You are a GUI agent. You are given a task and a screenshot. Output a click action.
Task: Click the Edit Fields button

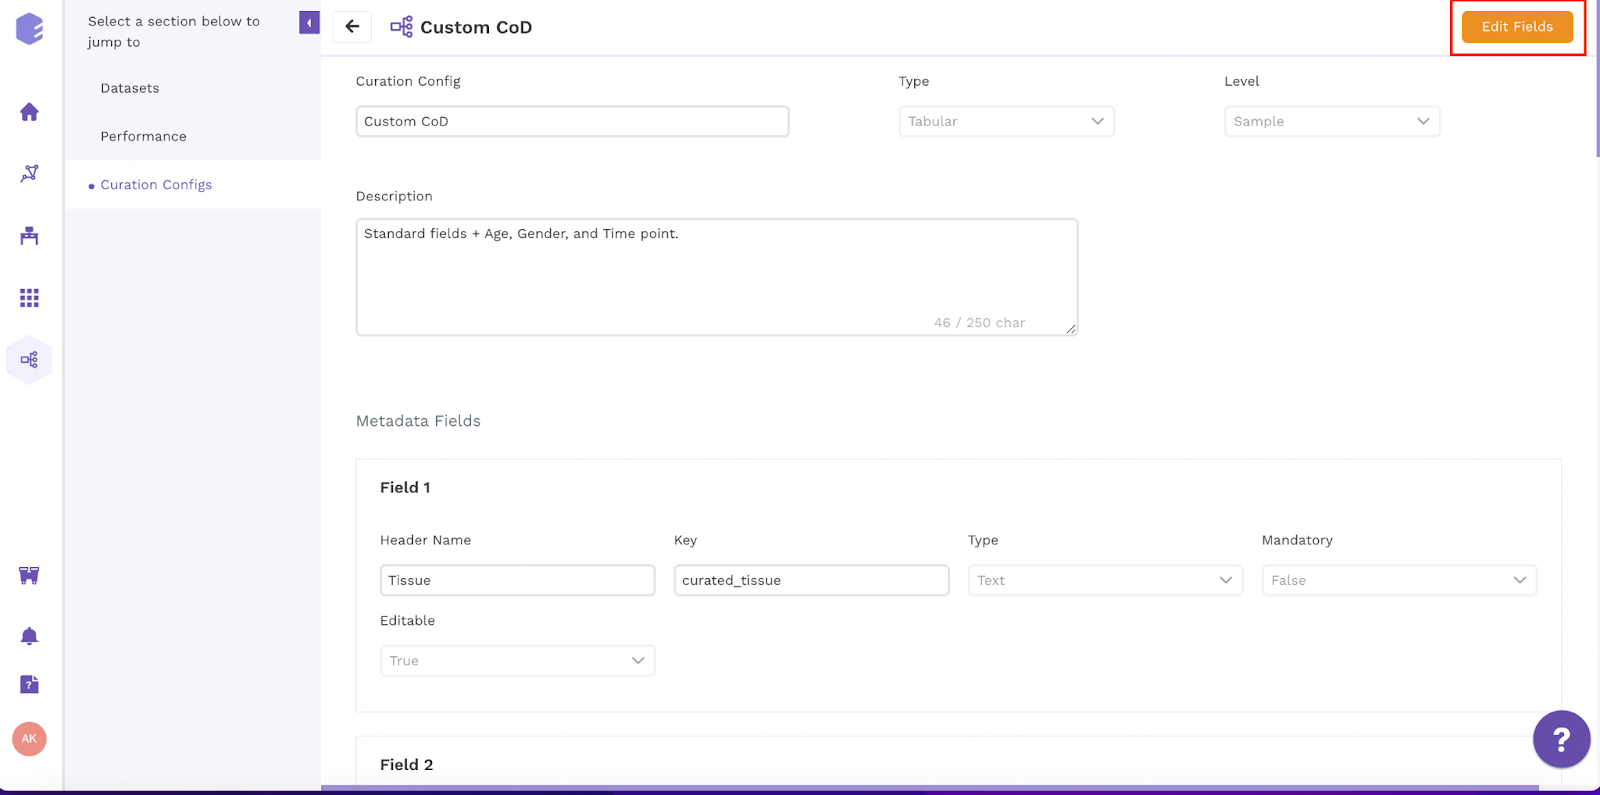(x=1517, y=27)
